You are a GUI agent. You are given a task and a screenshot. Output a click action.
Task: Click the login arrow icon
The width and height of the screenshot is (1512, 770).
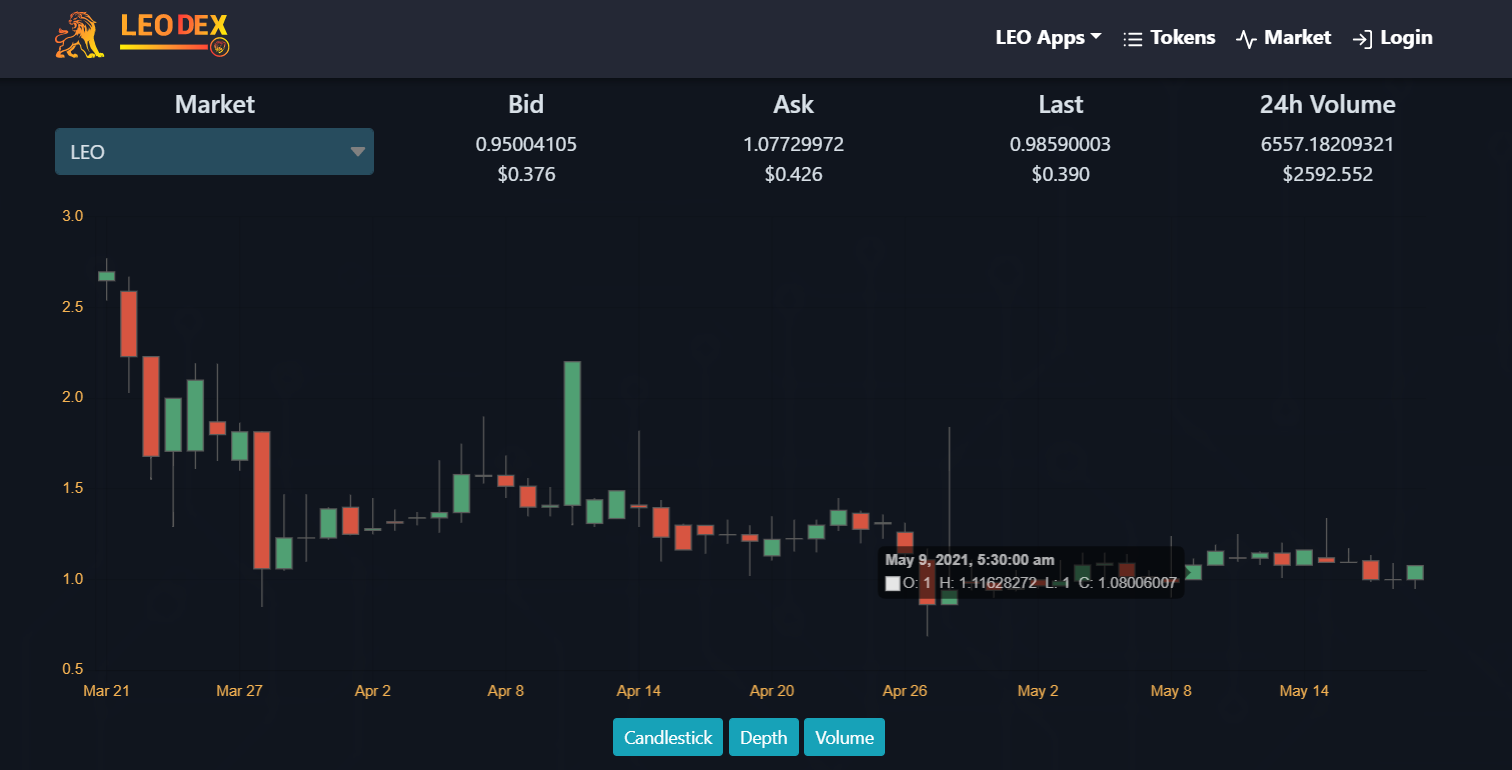[1362, 39]
